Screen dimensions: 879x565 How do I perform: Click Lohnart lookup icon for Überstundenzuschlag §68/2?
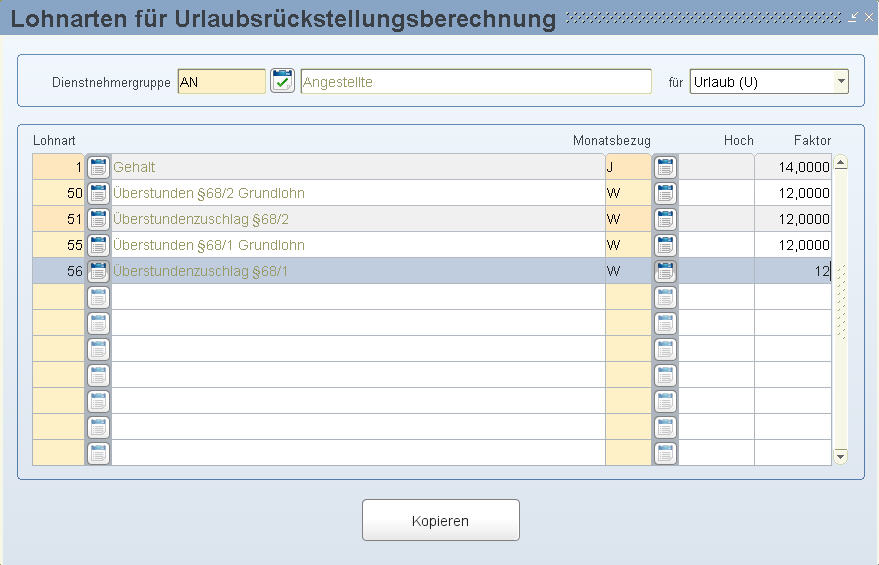pos(98,219)
